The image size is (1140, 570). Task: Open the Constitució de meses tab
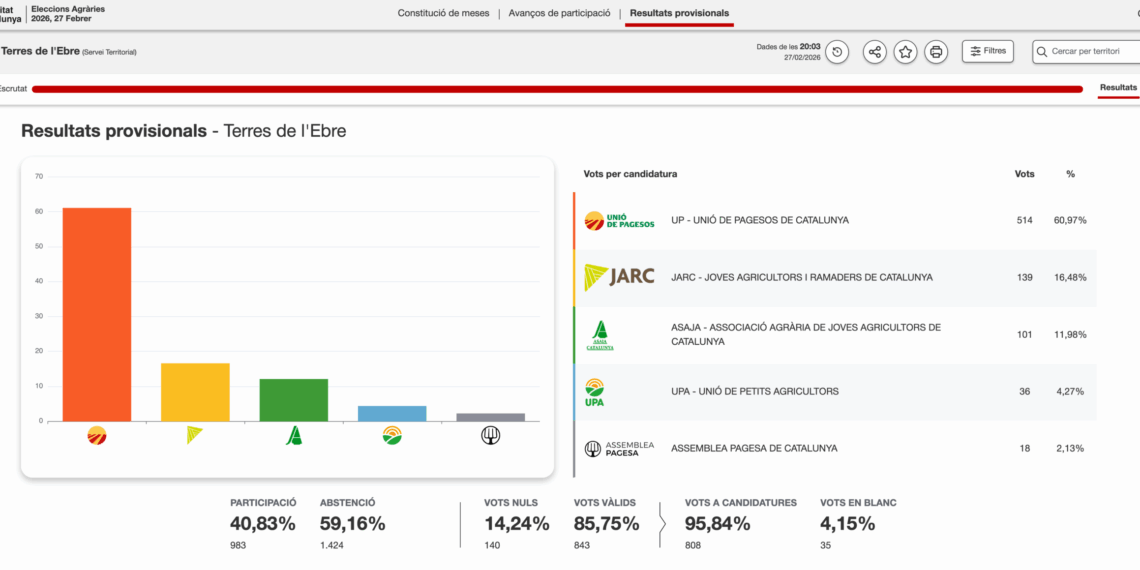444,14
